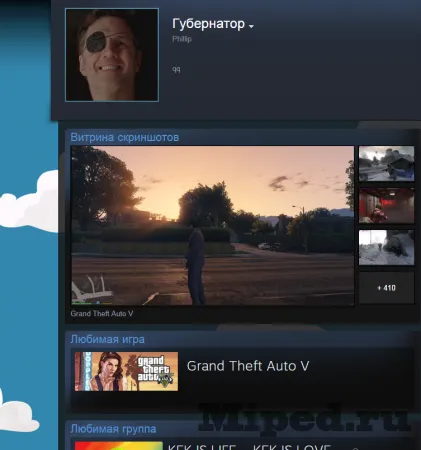Click the qq profile summary text
Viewport: 421px width, 450px height.
(176, 69)
